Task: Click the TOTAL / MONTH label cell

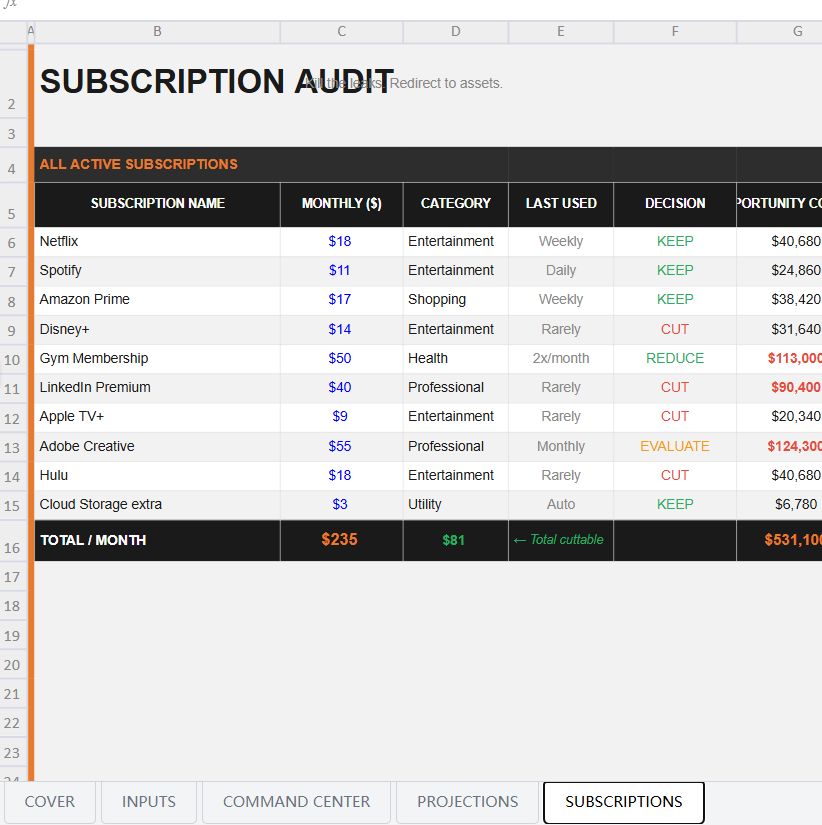Action: point(157,540)
